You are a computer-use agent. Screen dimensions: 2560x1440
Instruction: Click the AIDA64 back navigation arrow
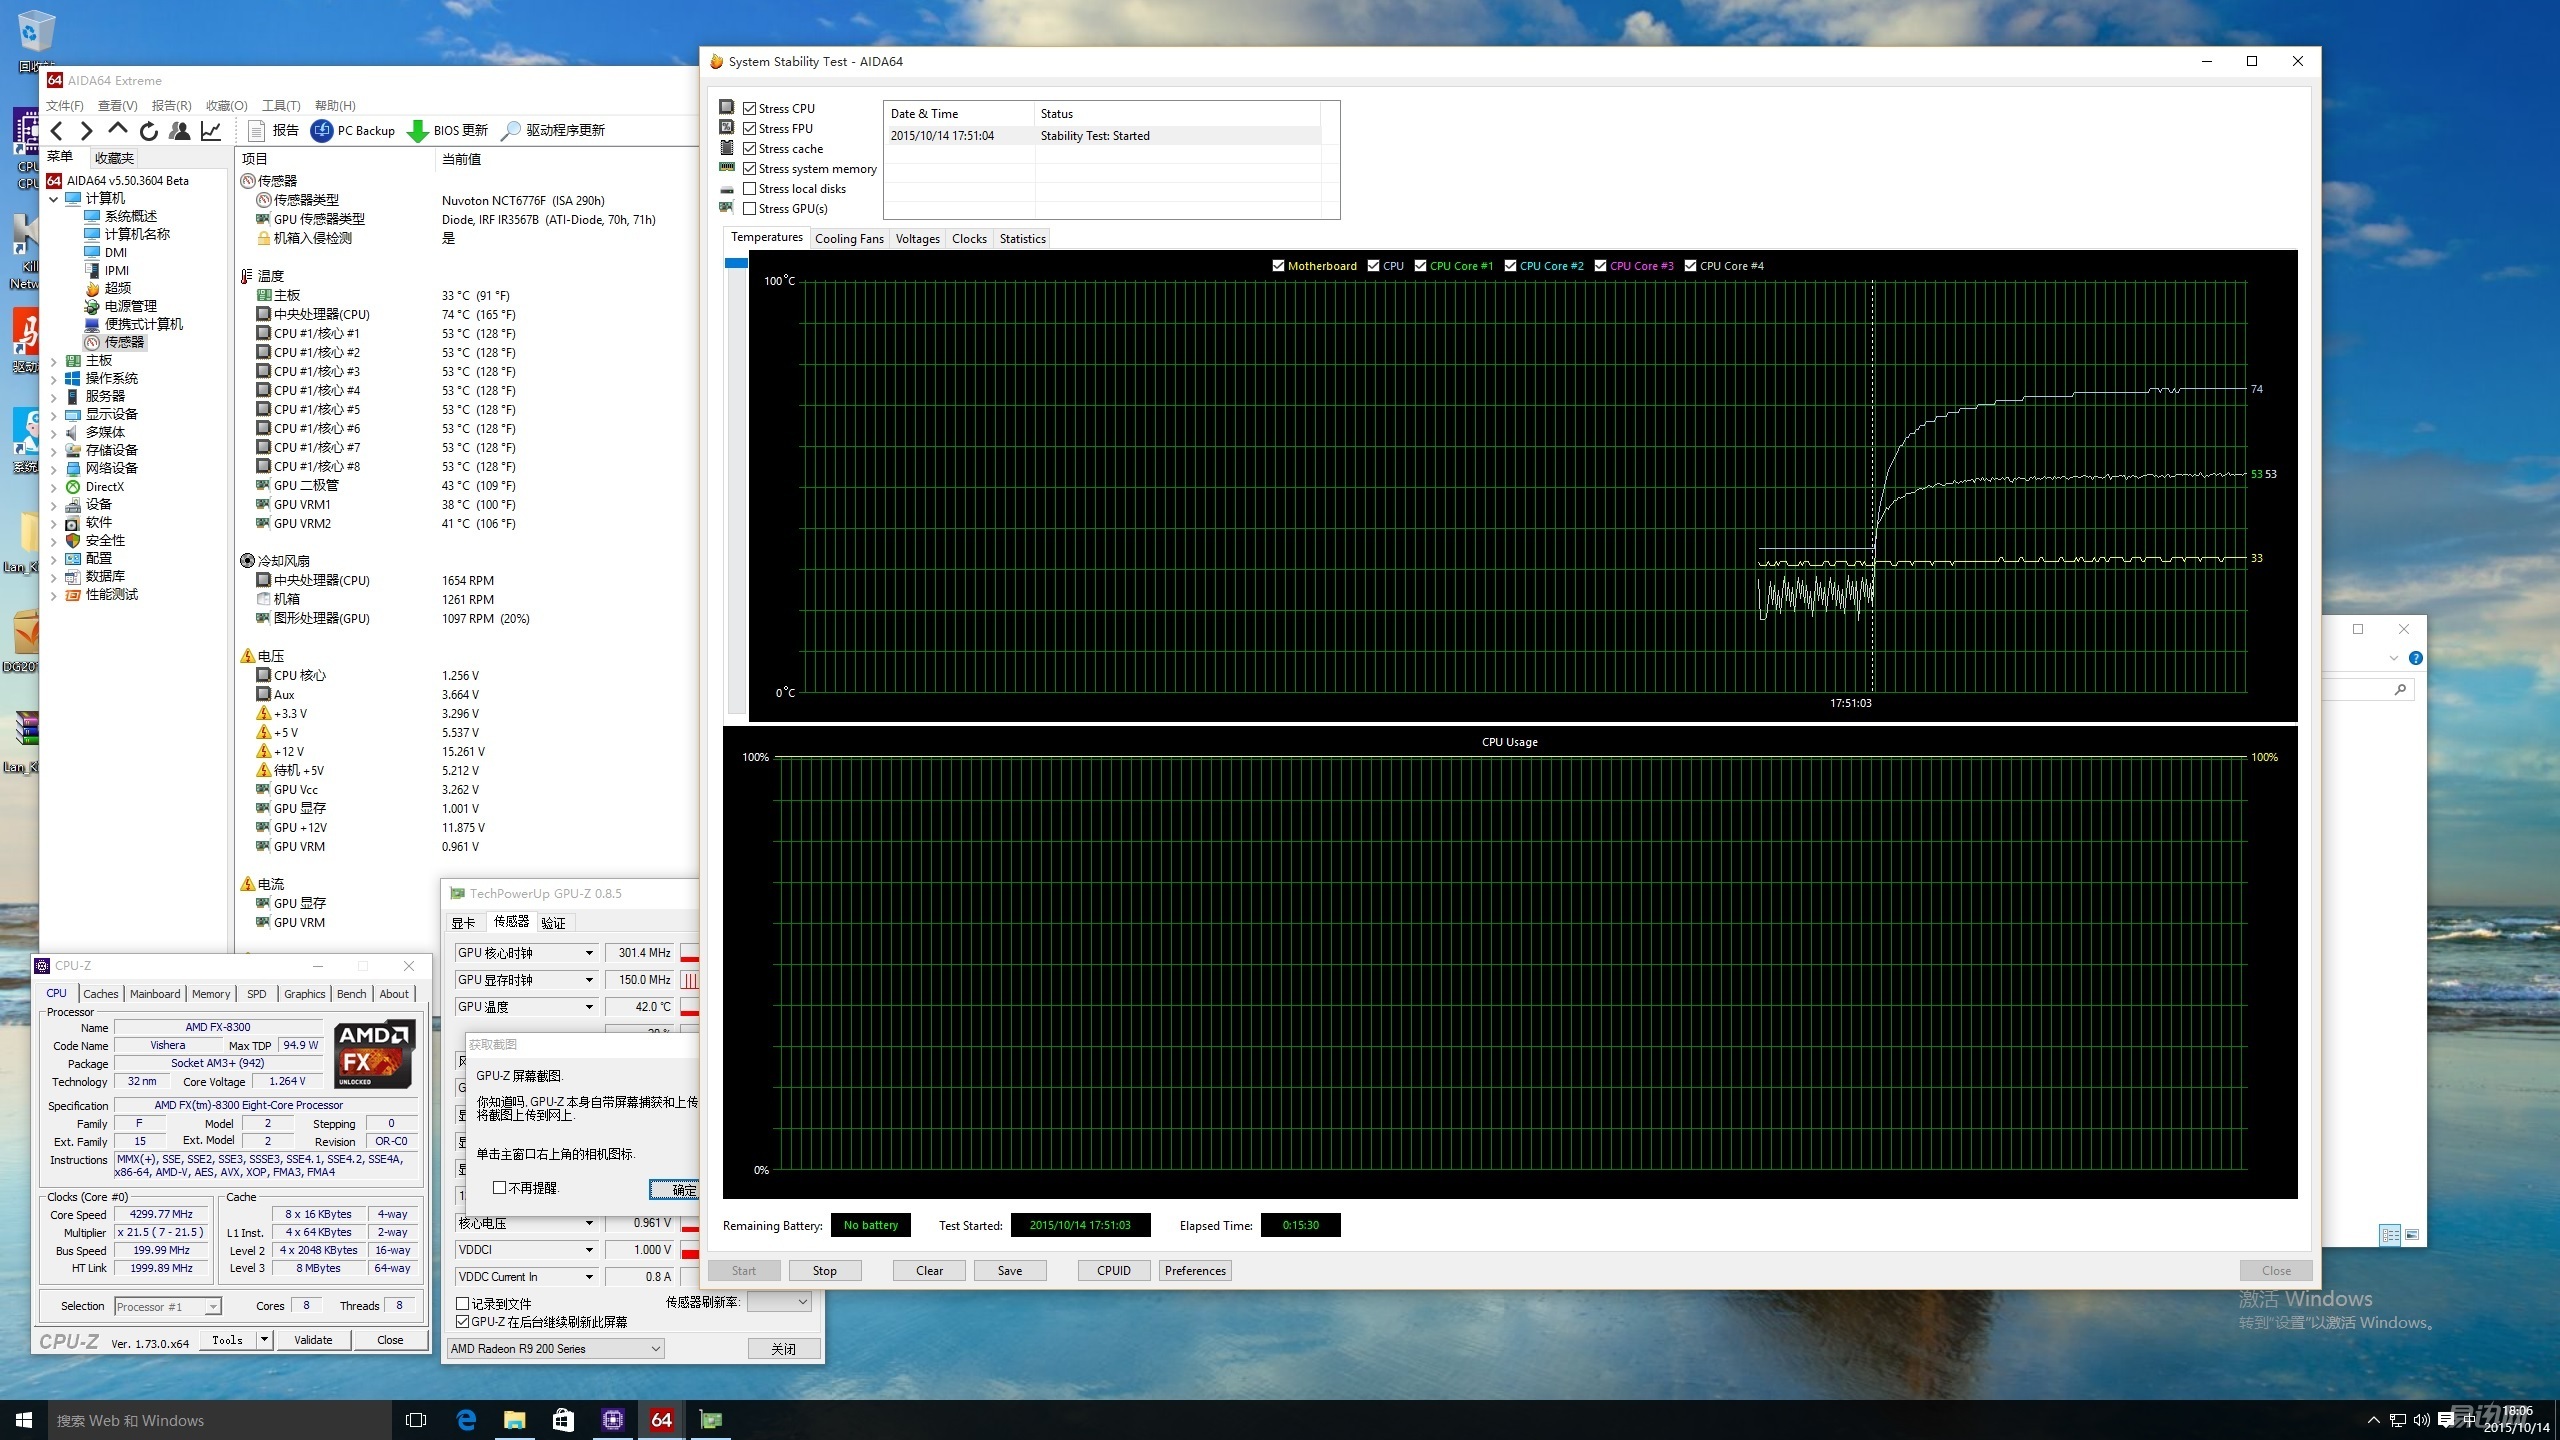pos(57,131)
